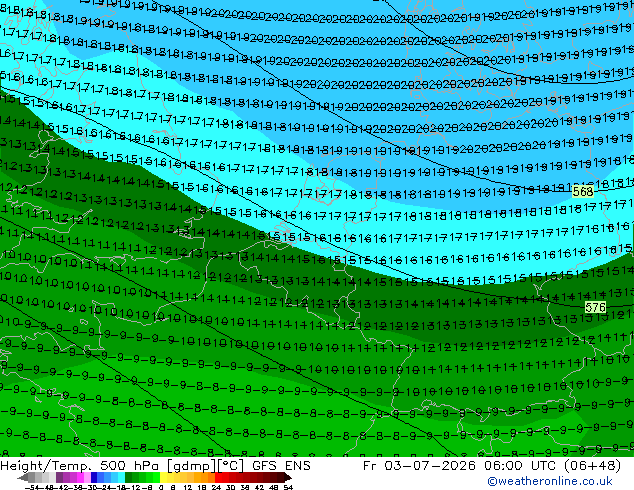Click the GFS ENS model label
Viewport: 634px width, 490px height.
coord(281,466)
